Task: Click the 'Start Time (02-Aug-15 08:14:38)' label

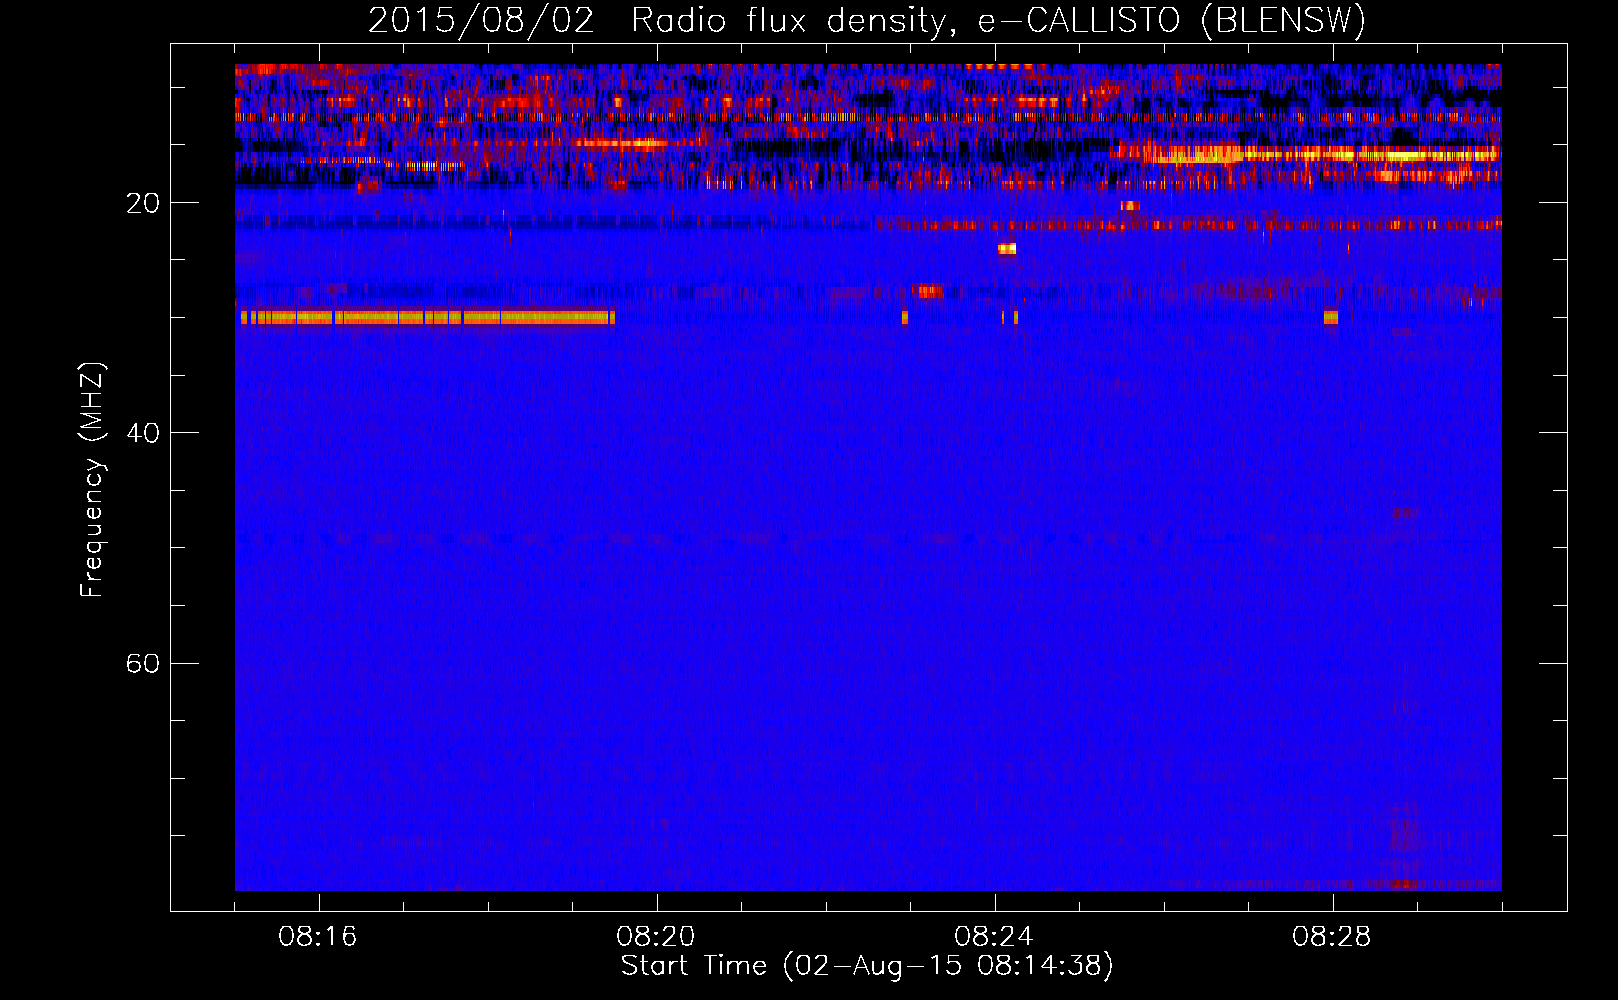Action: 867,966
